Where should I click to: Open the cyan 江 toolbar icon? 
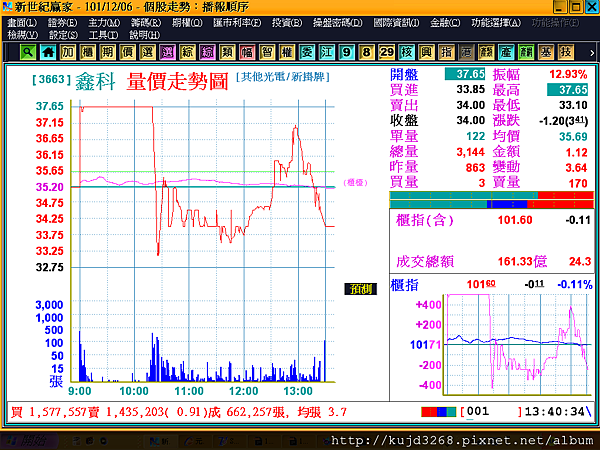tap(327, 52)
